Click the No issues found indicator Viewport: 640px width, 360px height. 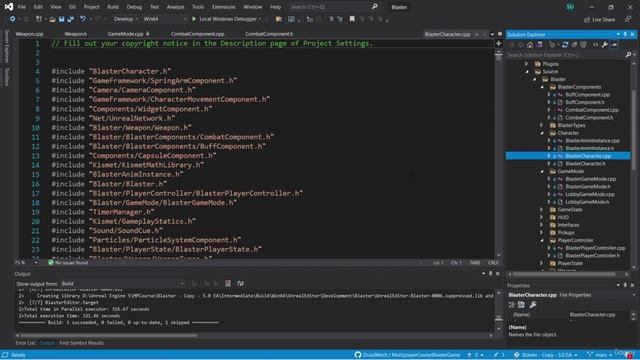click(x=68, y=263)
